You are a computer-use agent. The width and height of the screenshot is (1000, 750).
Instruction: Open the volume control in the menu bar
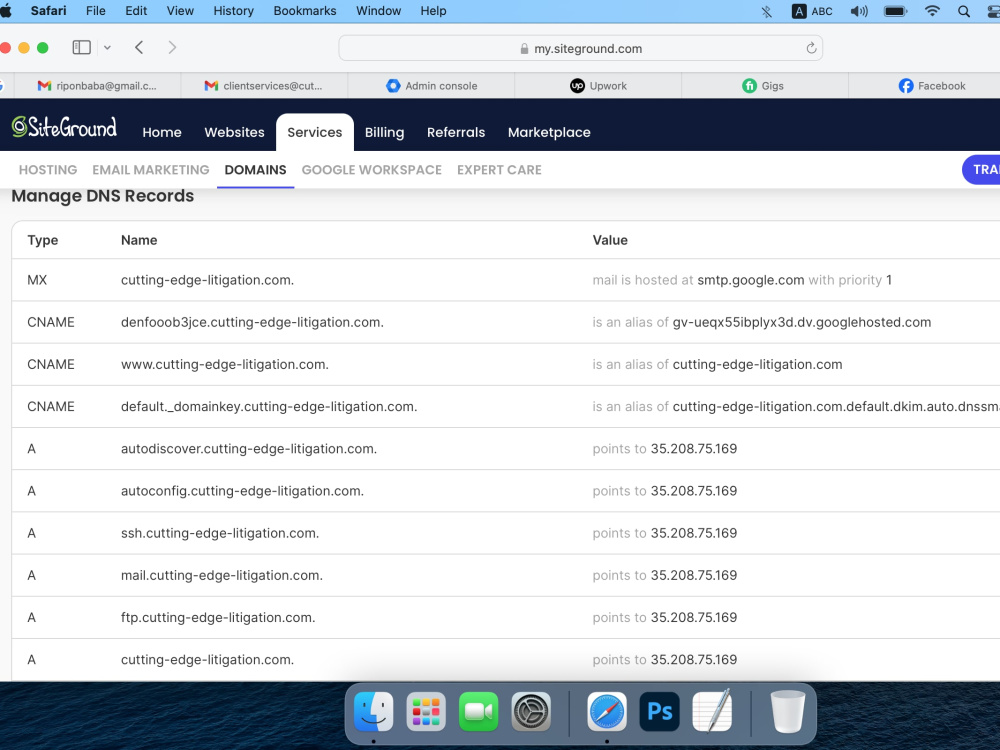859,11
